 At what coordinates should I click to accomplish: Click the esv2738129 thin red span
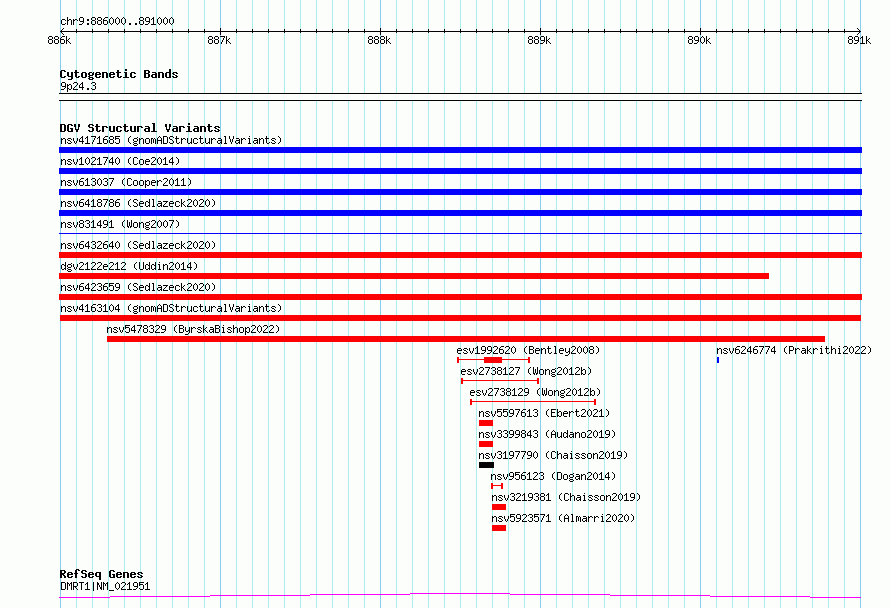click(x=533, y=402)
